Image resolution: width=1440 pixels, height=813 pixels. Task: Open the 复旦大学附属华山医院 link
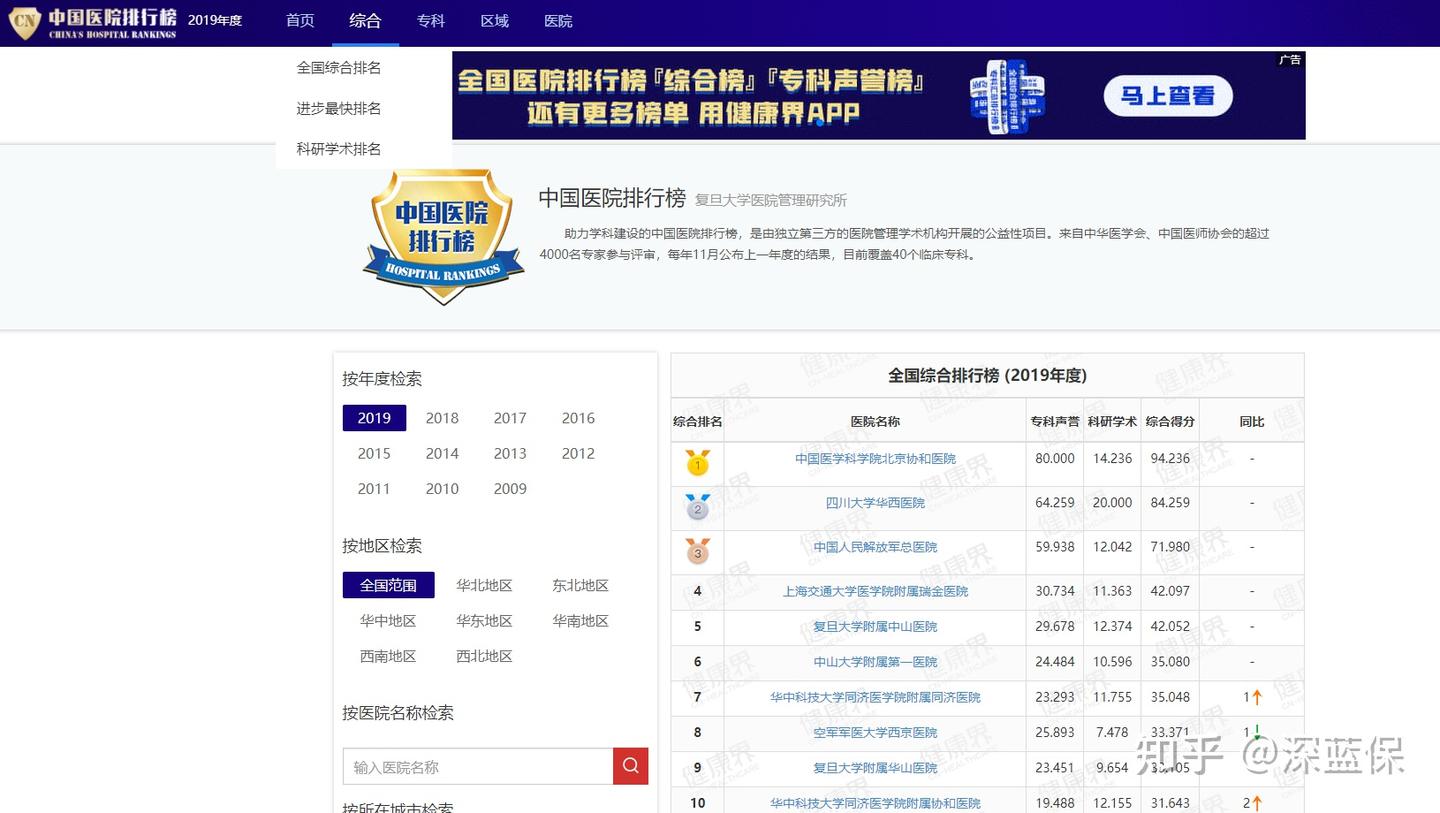coord(875,768)
